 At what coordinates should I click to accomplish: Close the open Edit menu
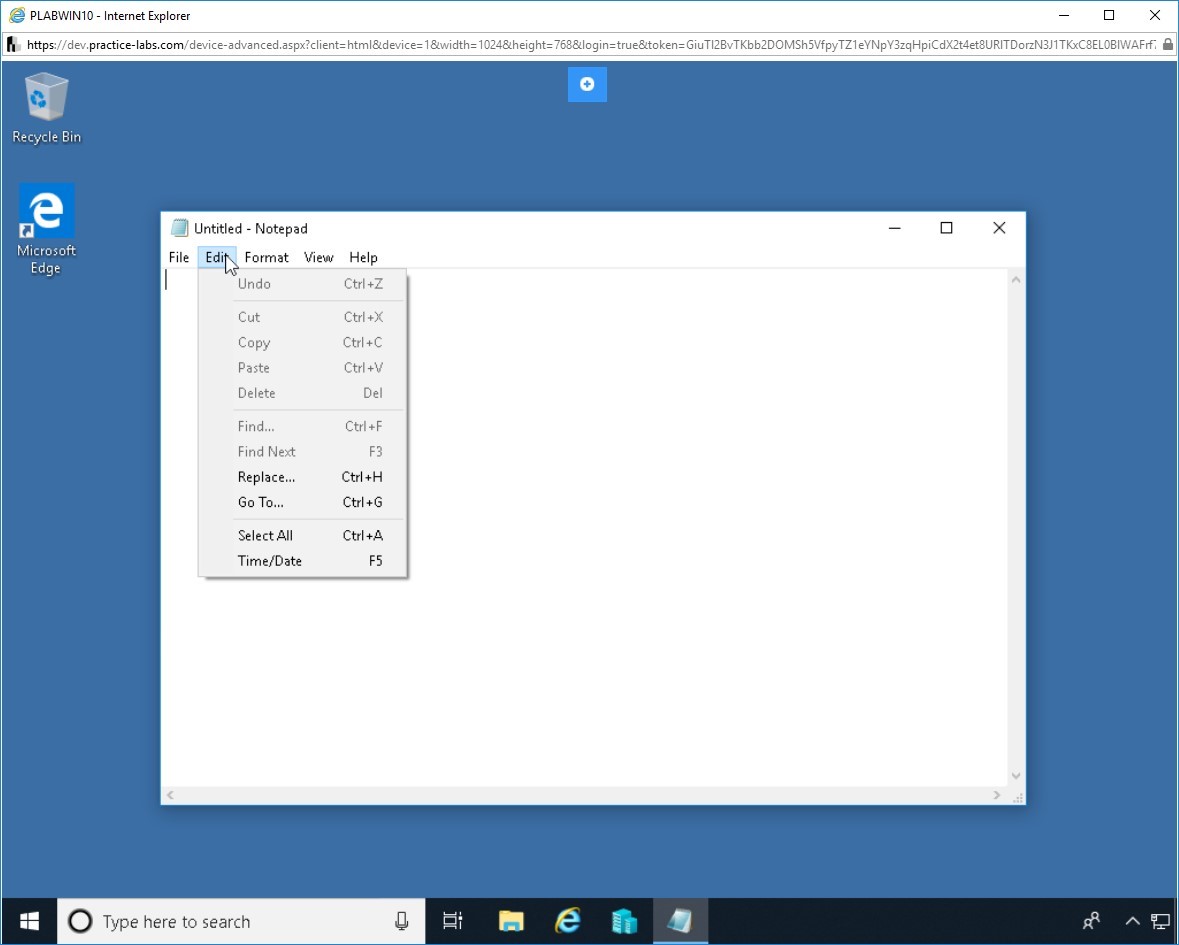coord(217,257)
